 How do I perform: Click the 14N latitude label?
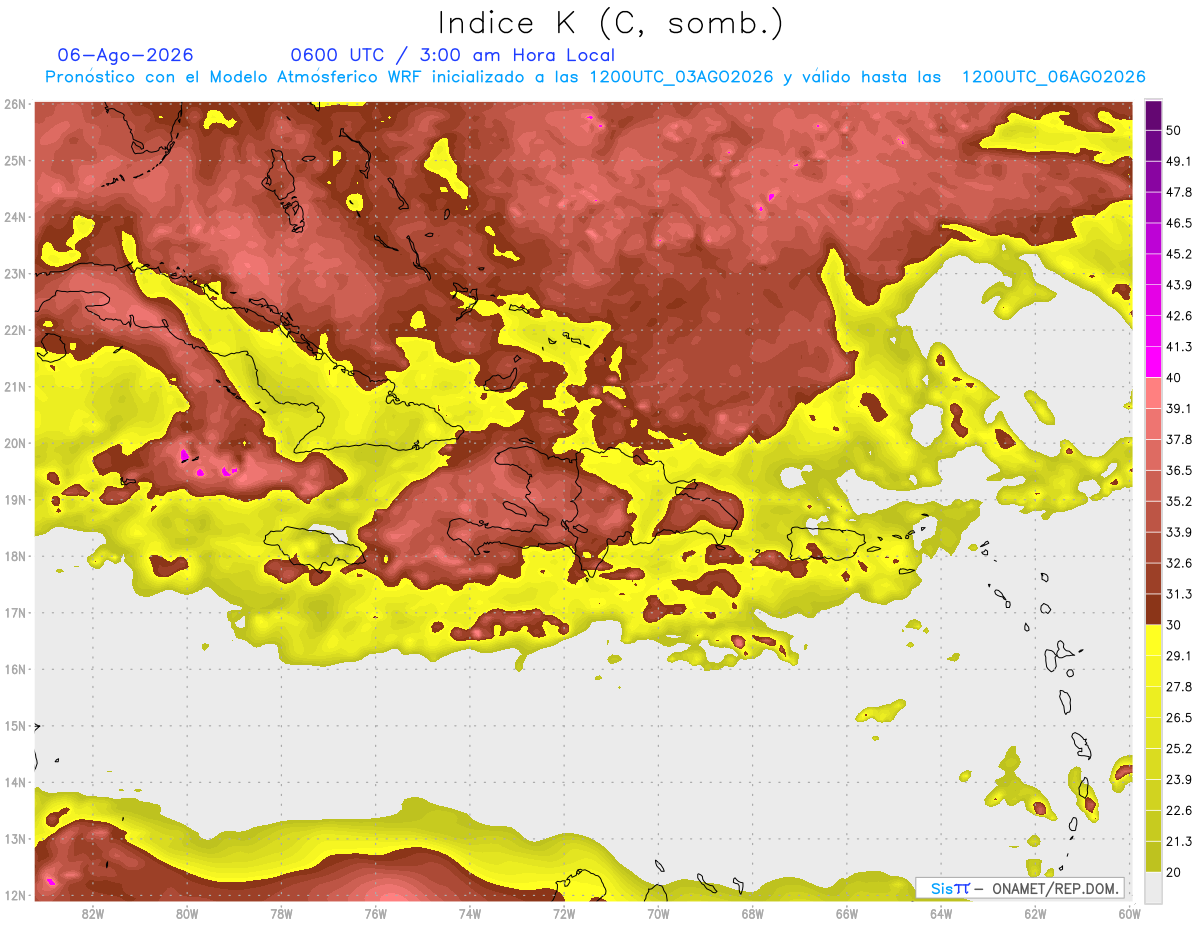15,782
